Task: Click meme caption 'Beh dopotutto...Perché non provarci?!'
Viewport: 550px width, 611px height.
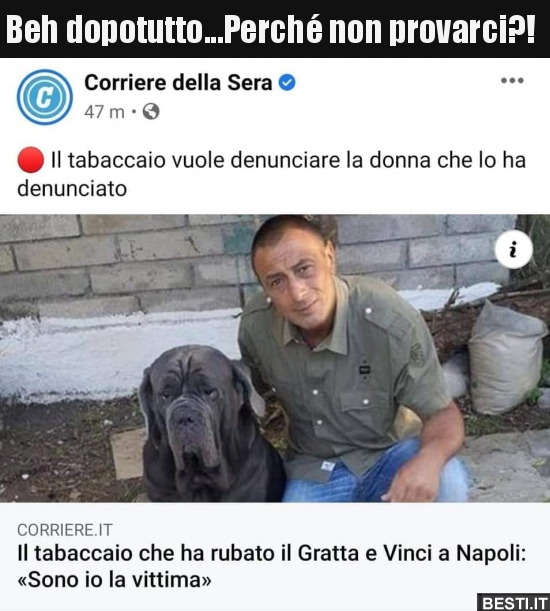Action: tap(271, 30)
